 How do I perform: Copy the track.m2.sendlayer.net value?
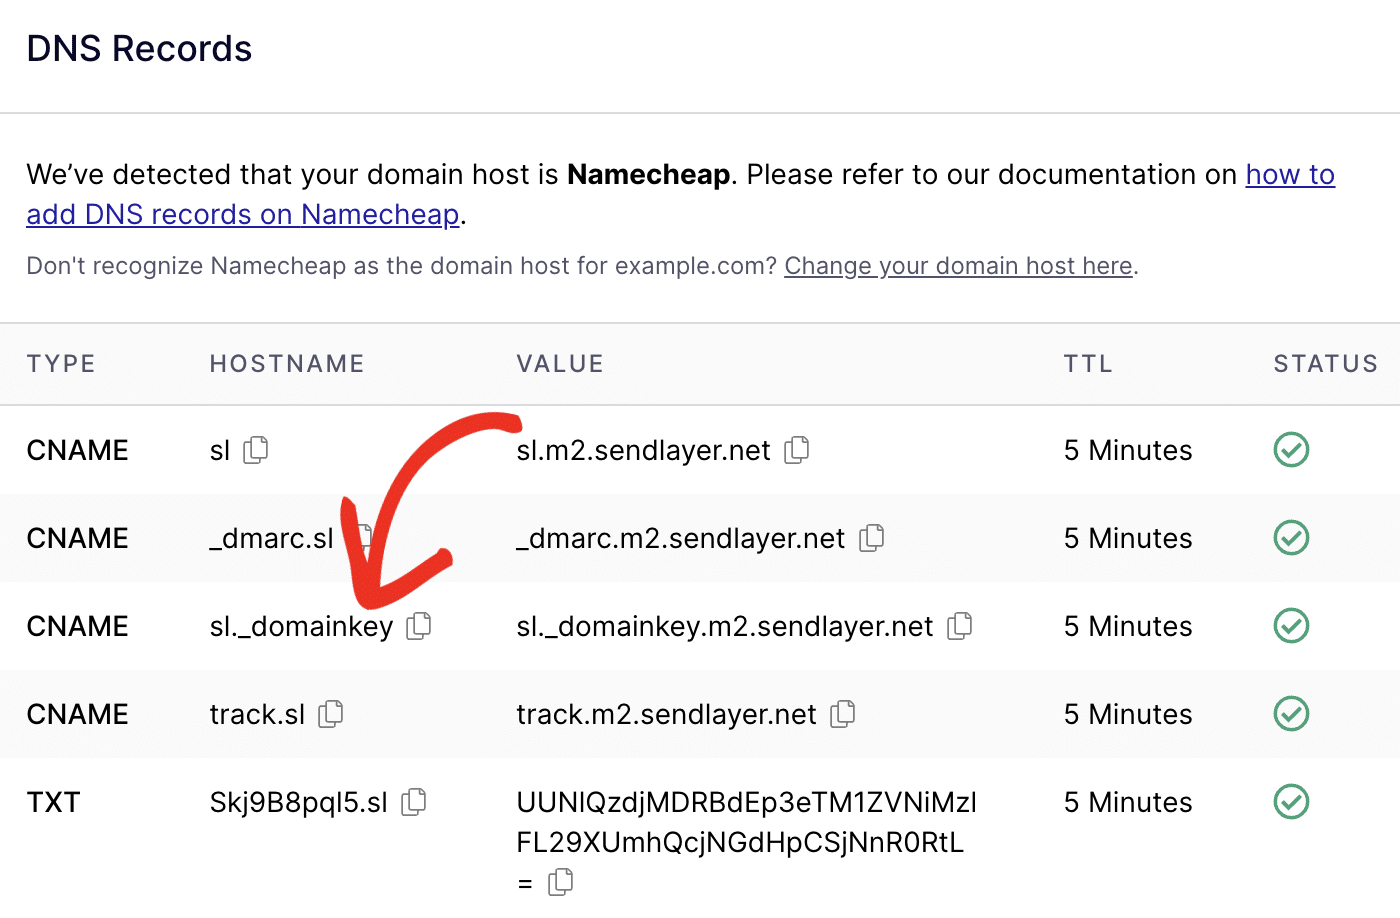click(x=843, y=714)
